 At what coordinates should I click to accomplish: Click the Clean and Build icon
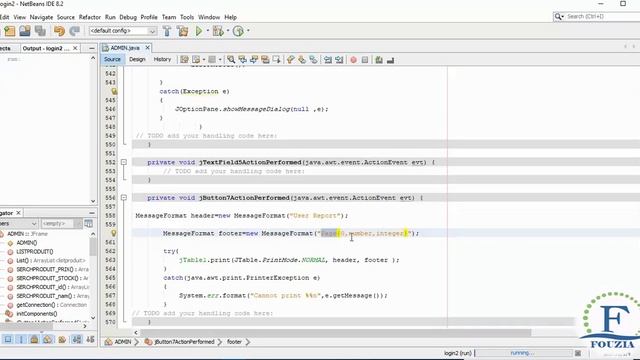[182, 31]
